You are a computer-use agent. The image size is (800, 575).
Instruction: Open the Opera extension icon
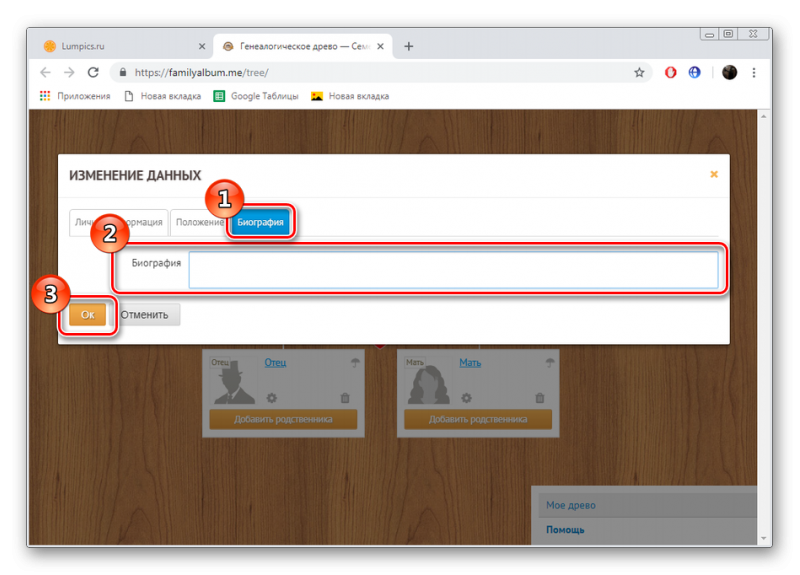coord(670,72)
